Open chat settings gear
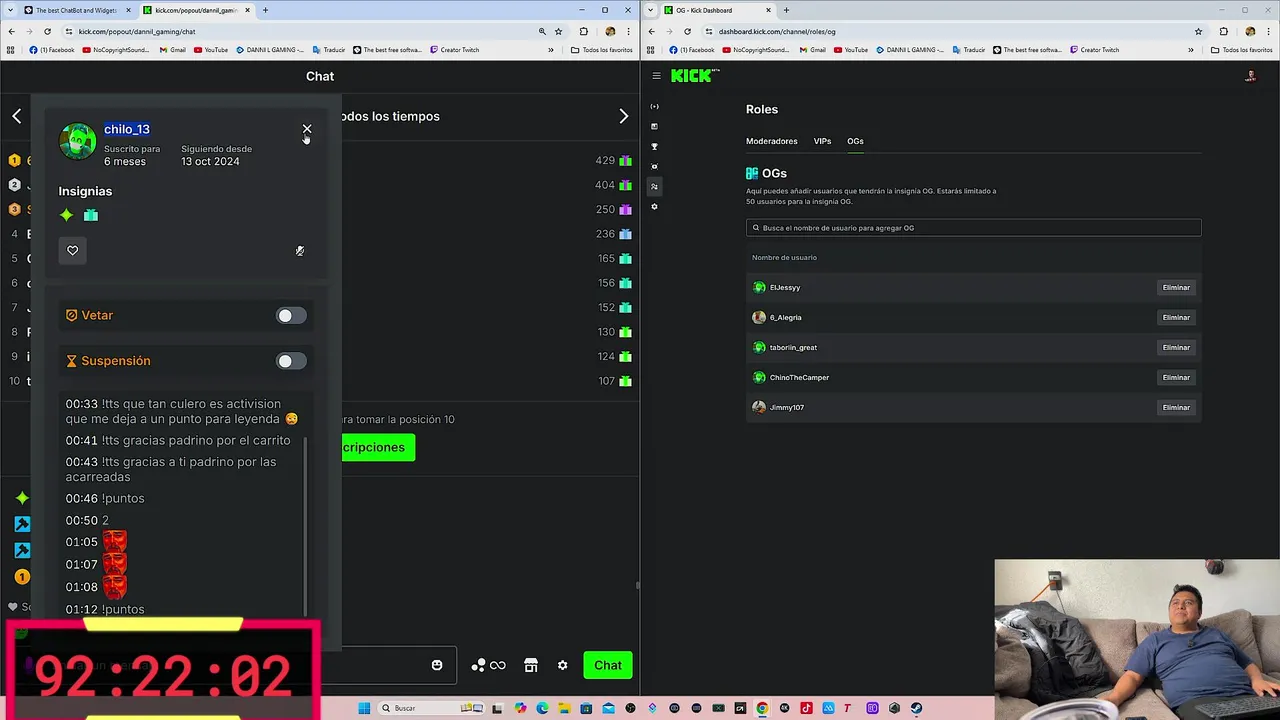The width and height of the screenshot is (1280, 720). click(563, 665)
